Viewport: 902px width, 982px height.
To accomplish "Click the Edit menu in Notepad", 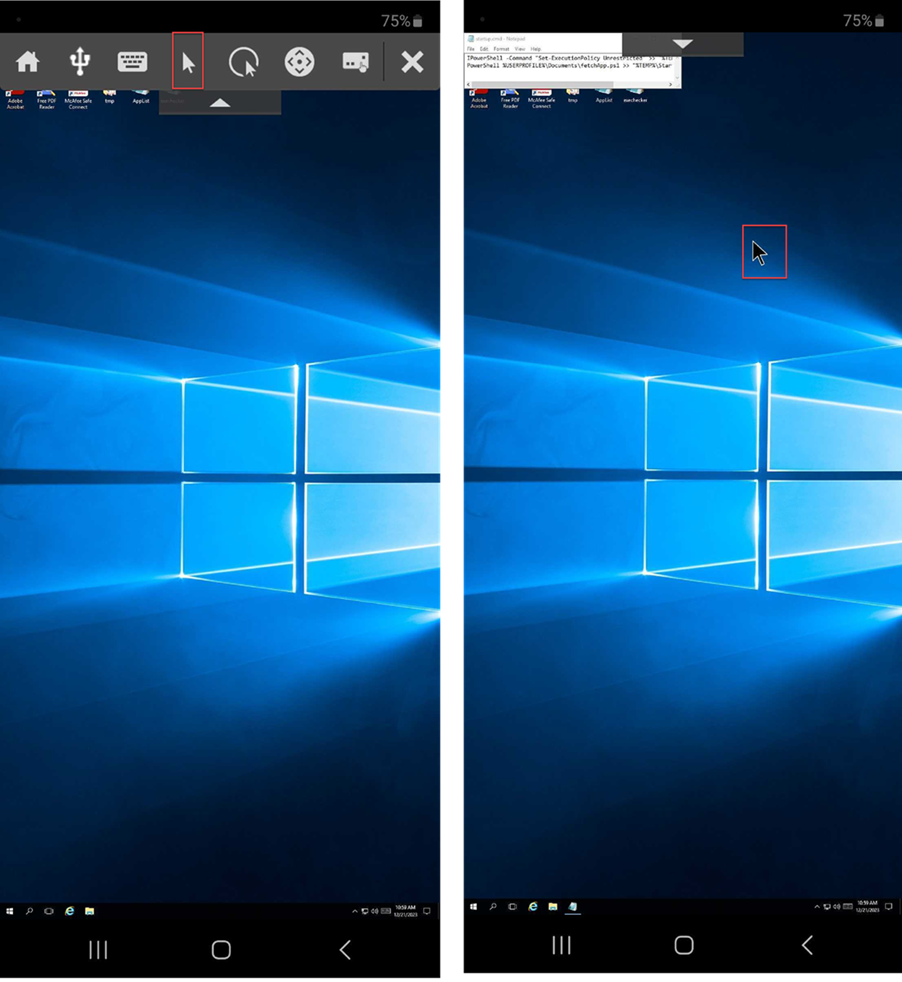I will click(x=484, y=48).
